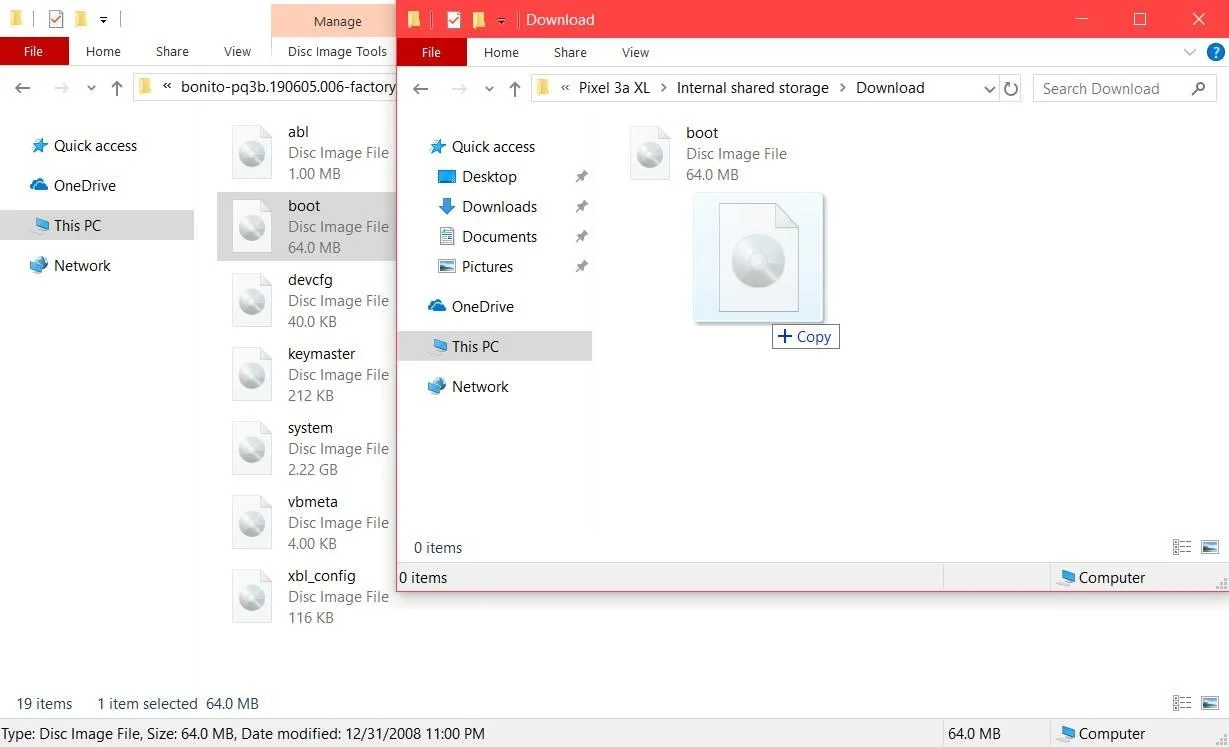Open Help in Download window ribbon
Image resolution: width=1229 pixels, height=747 pixels.
coord(1215,52)
